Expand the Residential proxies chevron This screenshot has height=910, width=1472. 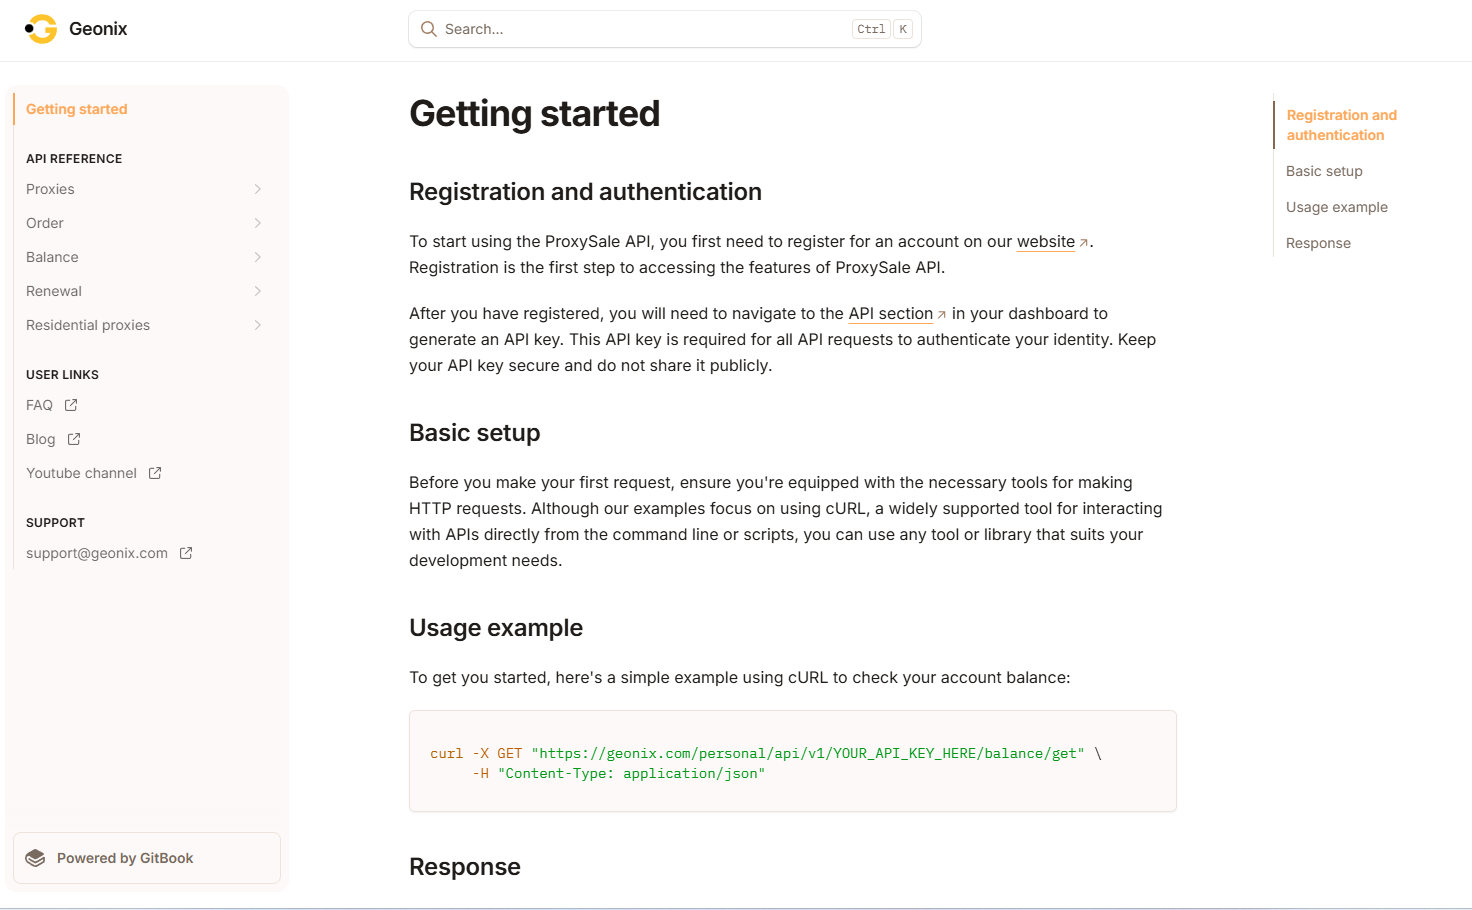pos(258,325)
